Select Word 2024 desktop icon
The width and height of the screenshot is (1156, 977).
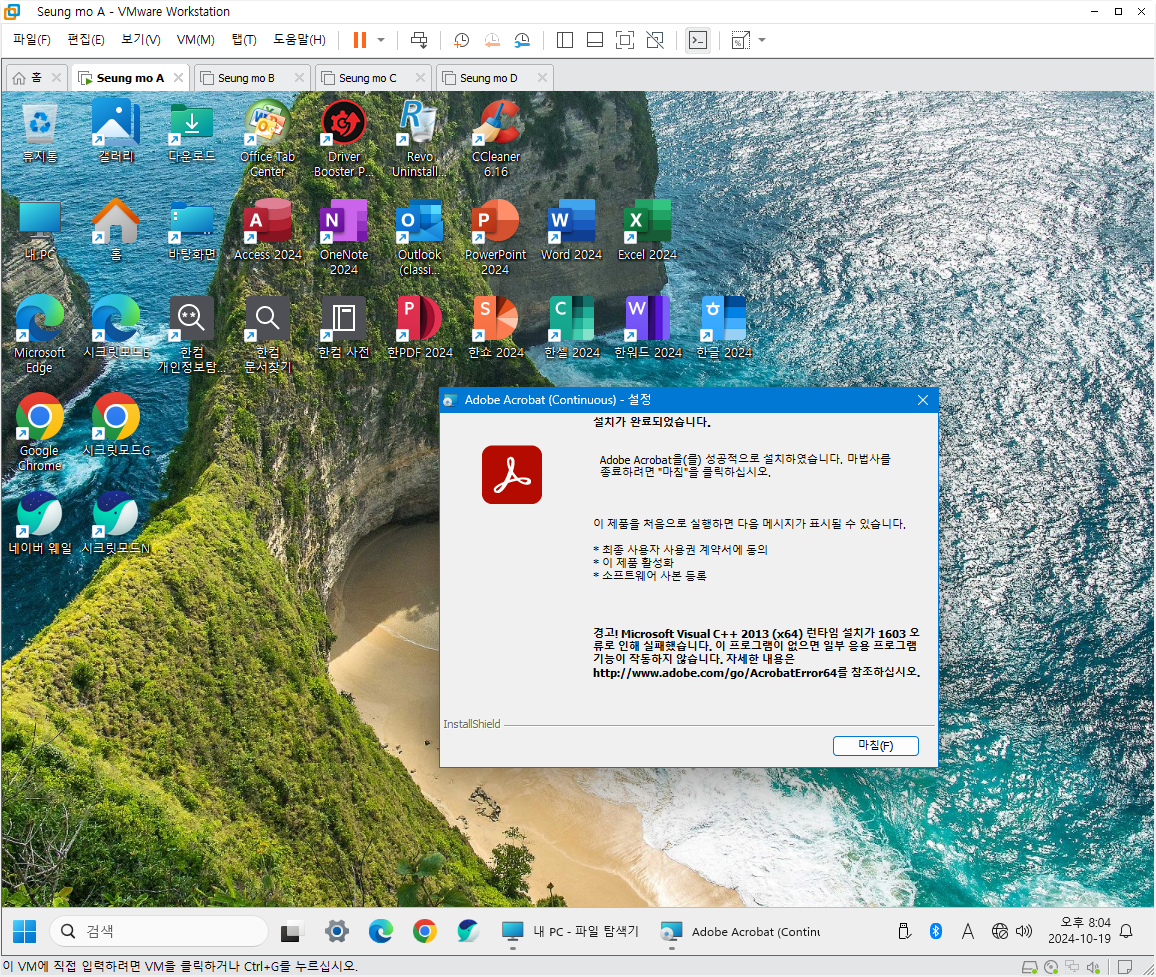coord(571,230)
